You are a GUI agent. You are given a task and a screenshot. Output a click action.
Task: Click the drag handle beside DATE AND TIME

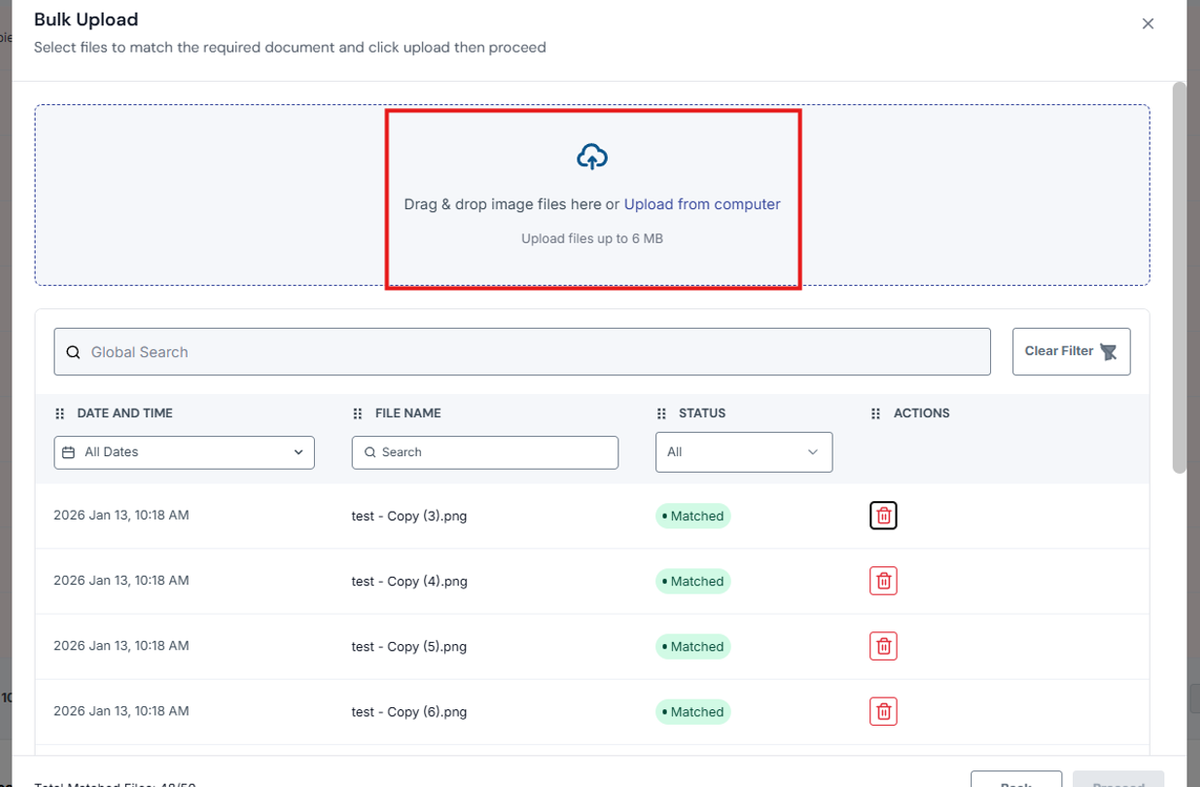60,413
